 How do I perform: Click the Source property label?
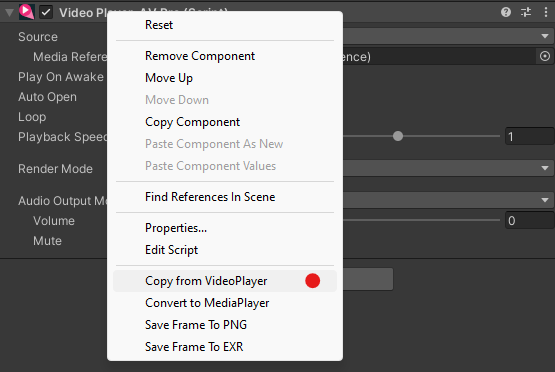coord(38,37)
